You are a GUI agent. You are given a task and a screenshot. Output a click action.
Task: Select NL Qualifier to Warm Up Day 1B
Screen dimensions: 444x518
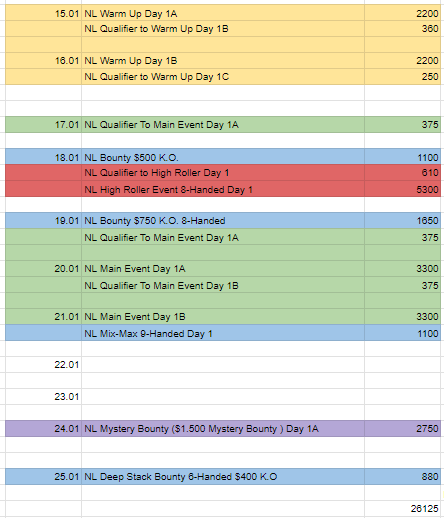click(x=223, y=29)
